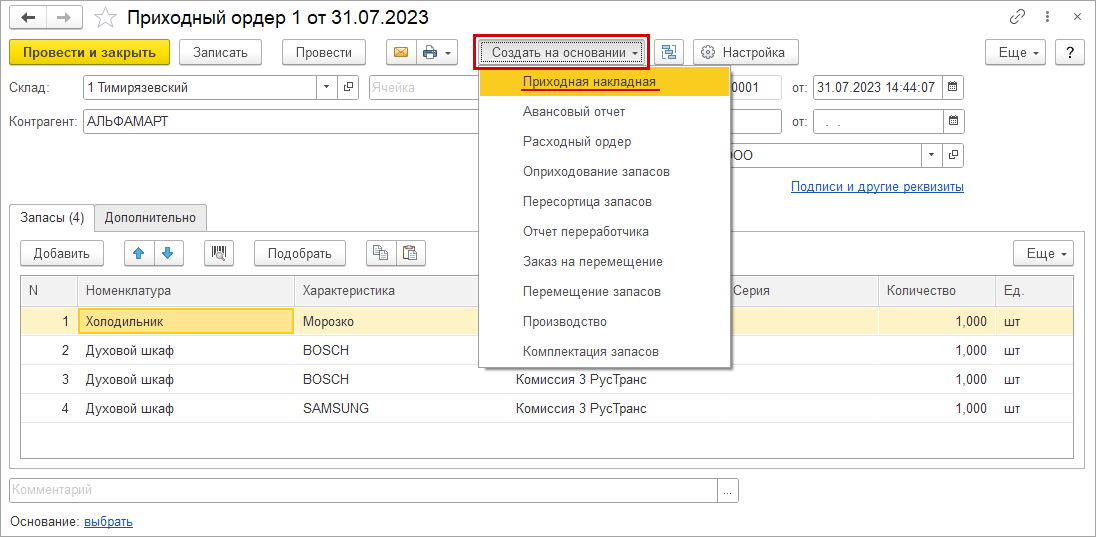Click the envelope send-email icon
The width and height of the screenshot is (1096, 537).
[x=401, y=52]
